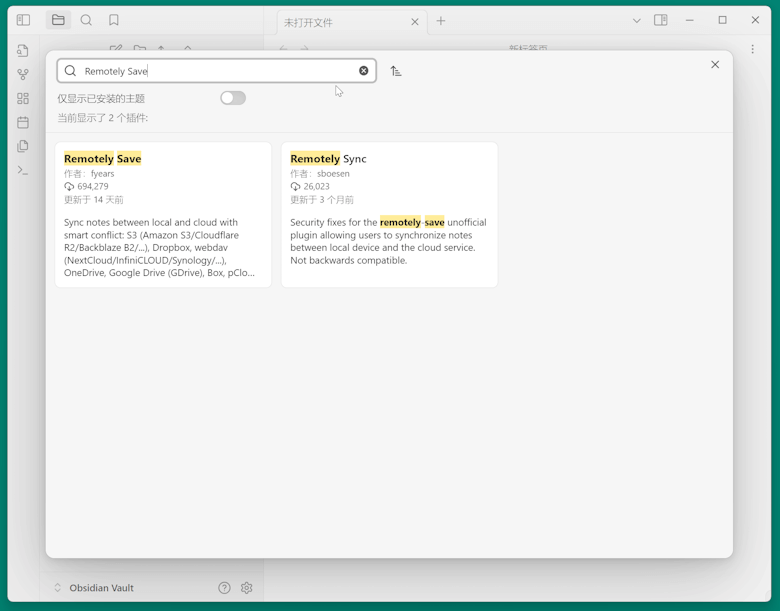The image size is (780, 611).
Task: Clear the Remotely Save search text
Action: pyautogui.click(x=364, y=71)
